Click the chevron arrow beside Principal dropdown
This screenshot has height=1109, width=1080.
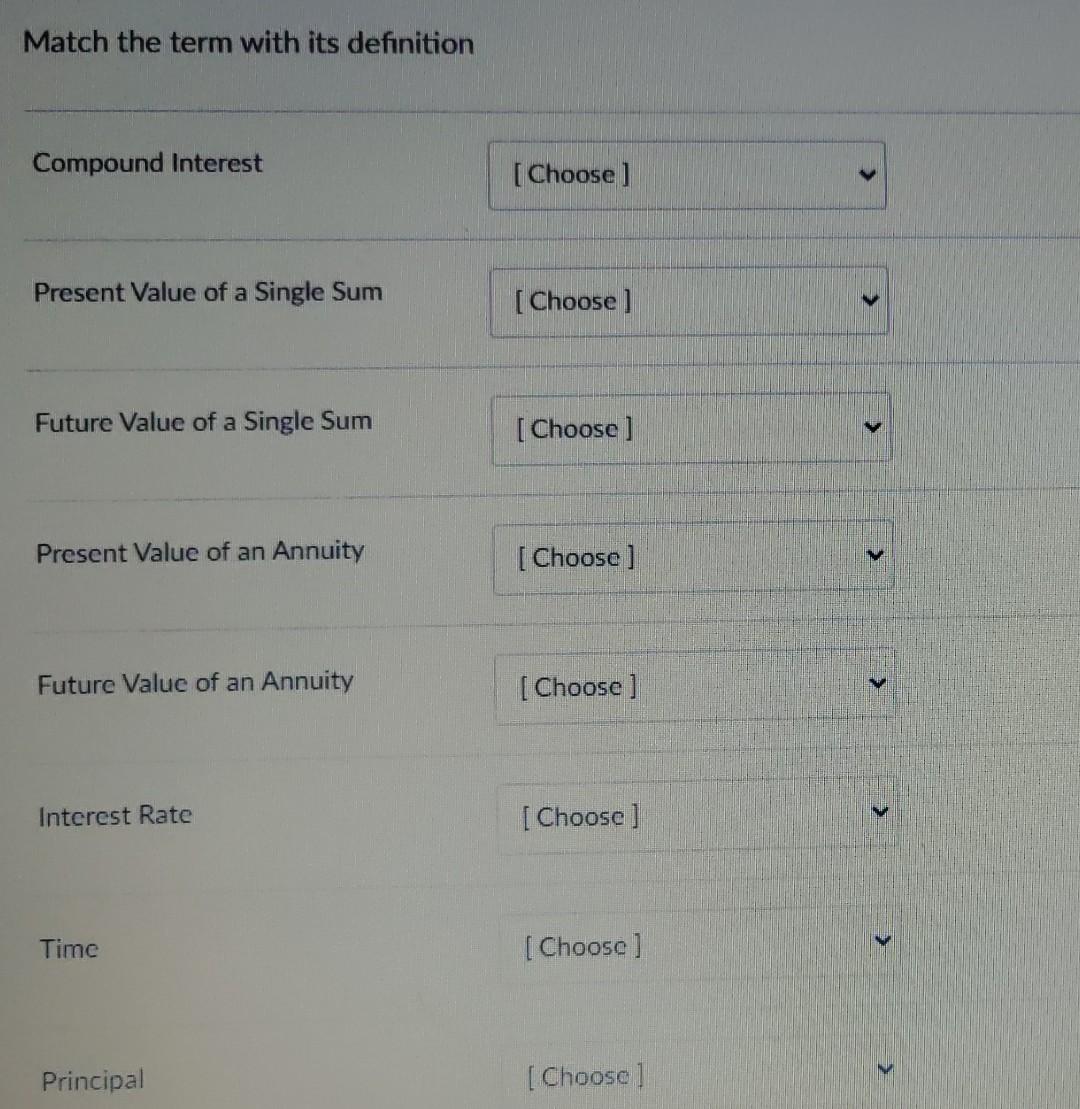(884, 1068)
